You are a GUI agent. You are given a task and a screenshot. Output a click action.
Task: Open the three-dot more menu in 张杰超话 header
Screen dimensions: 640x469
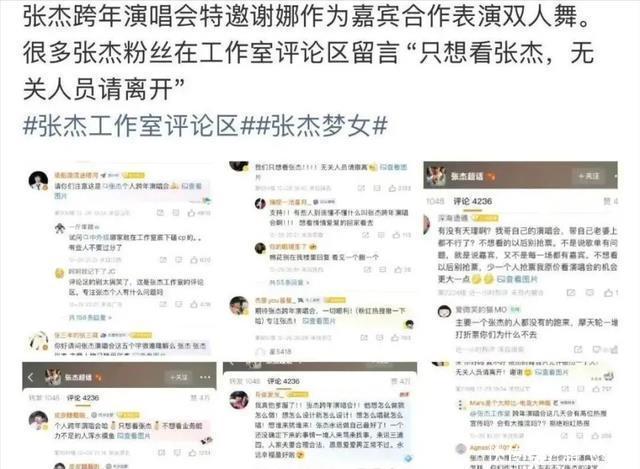tap(205, 378)
